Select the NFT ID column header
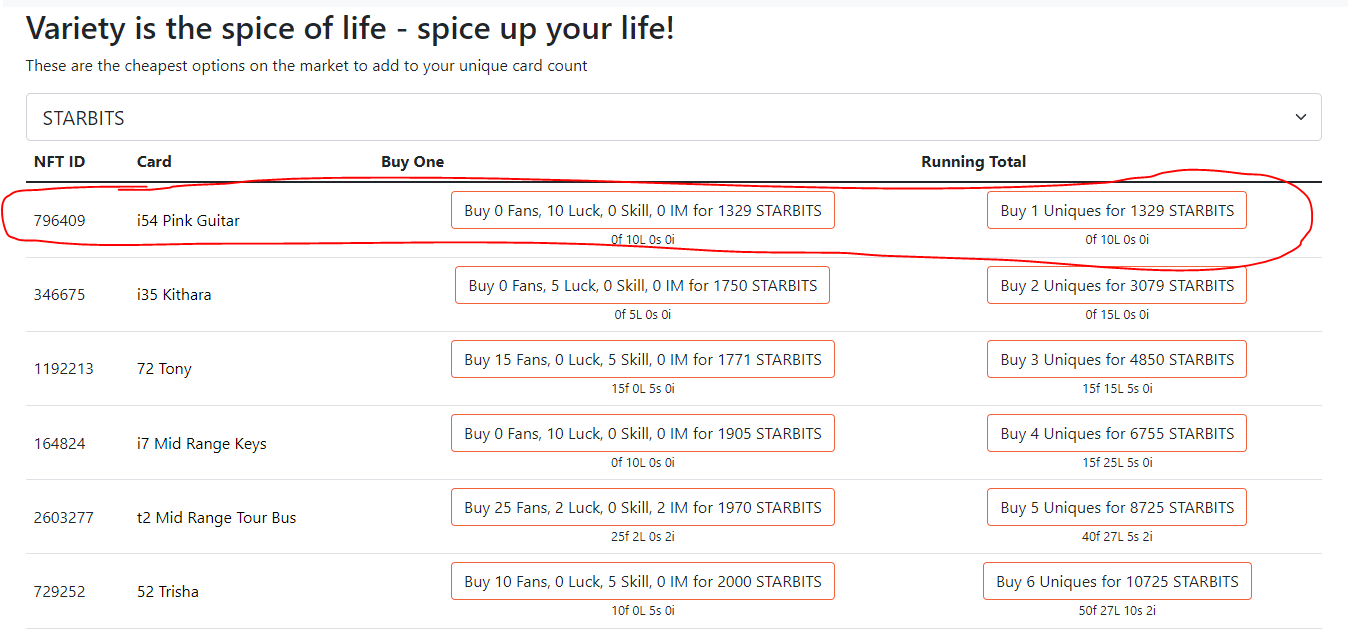Image resolution: width=1348 pixels, height=631 pixels. 60,161
